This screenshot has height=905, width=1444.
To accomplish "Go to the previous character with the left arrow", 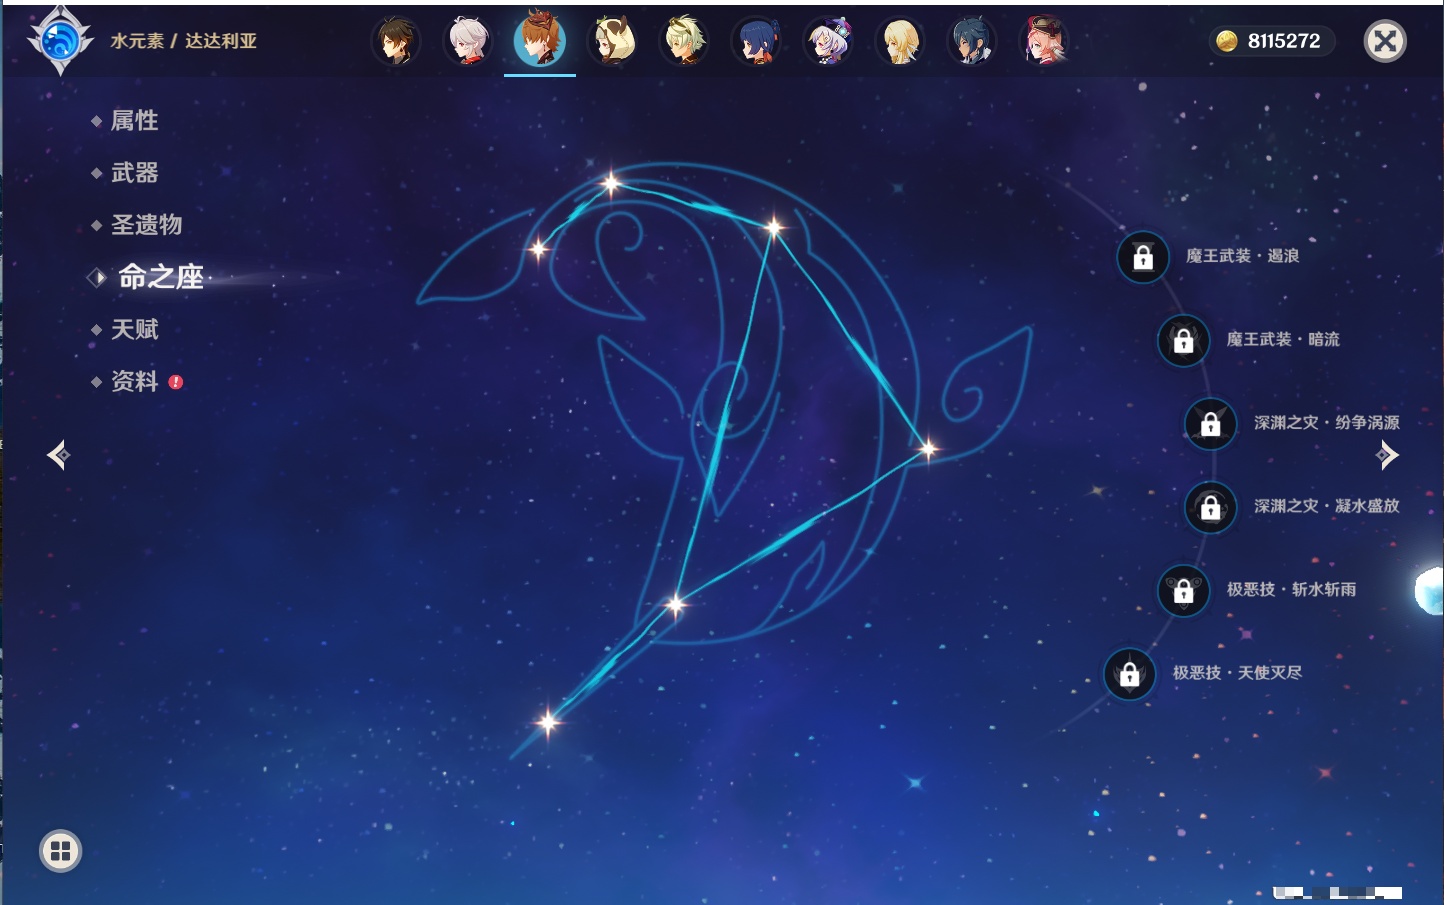I will 59,455.
